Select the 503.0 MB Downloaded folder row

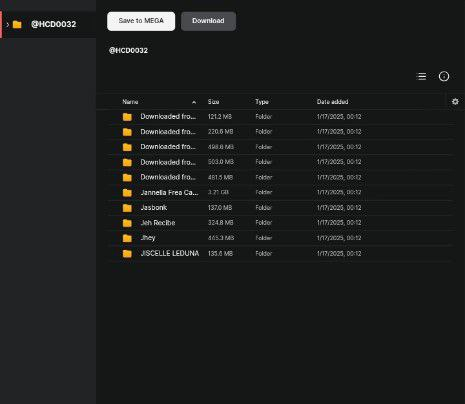(280, 162)
